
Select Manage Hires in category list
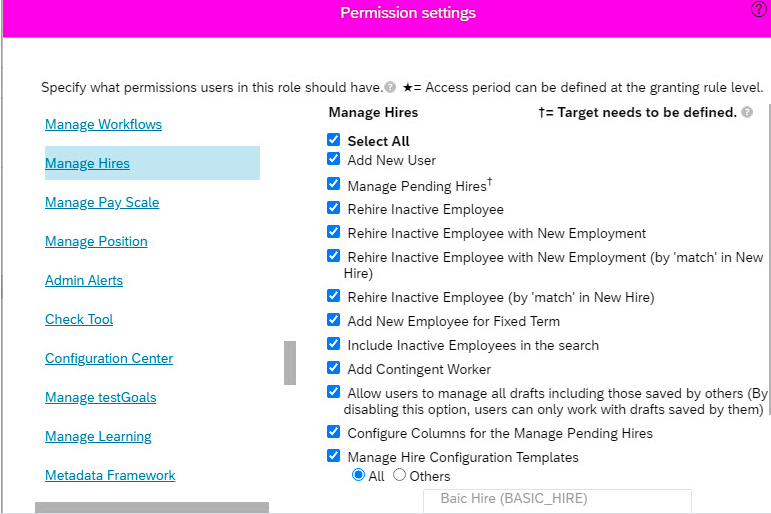(x=87, y=164)
